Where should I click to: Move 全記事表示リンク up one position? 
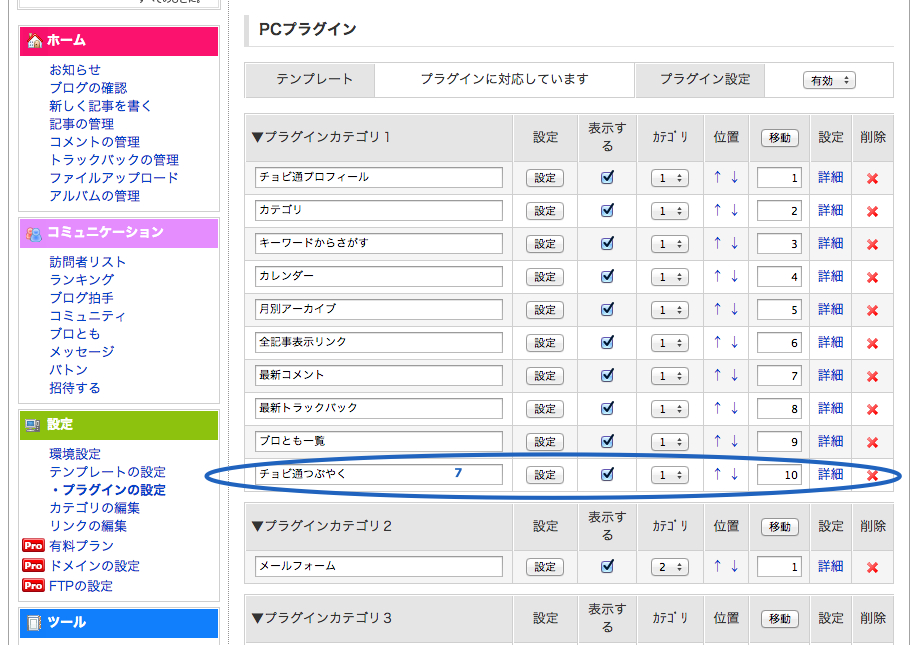point(717,342)
